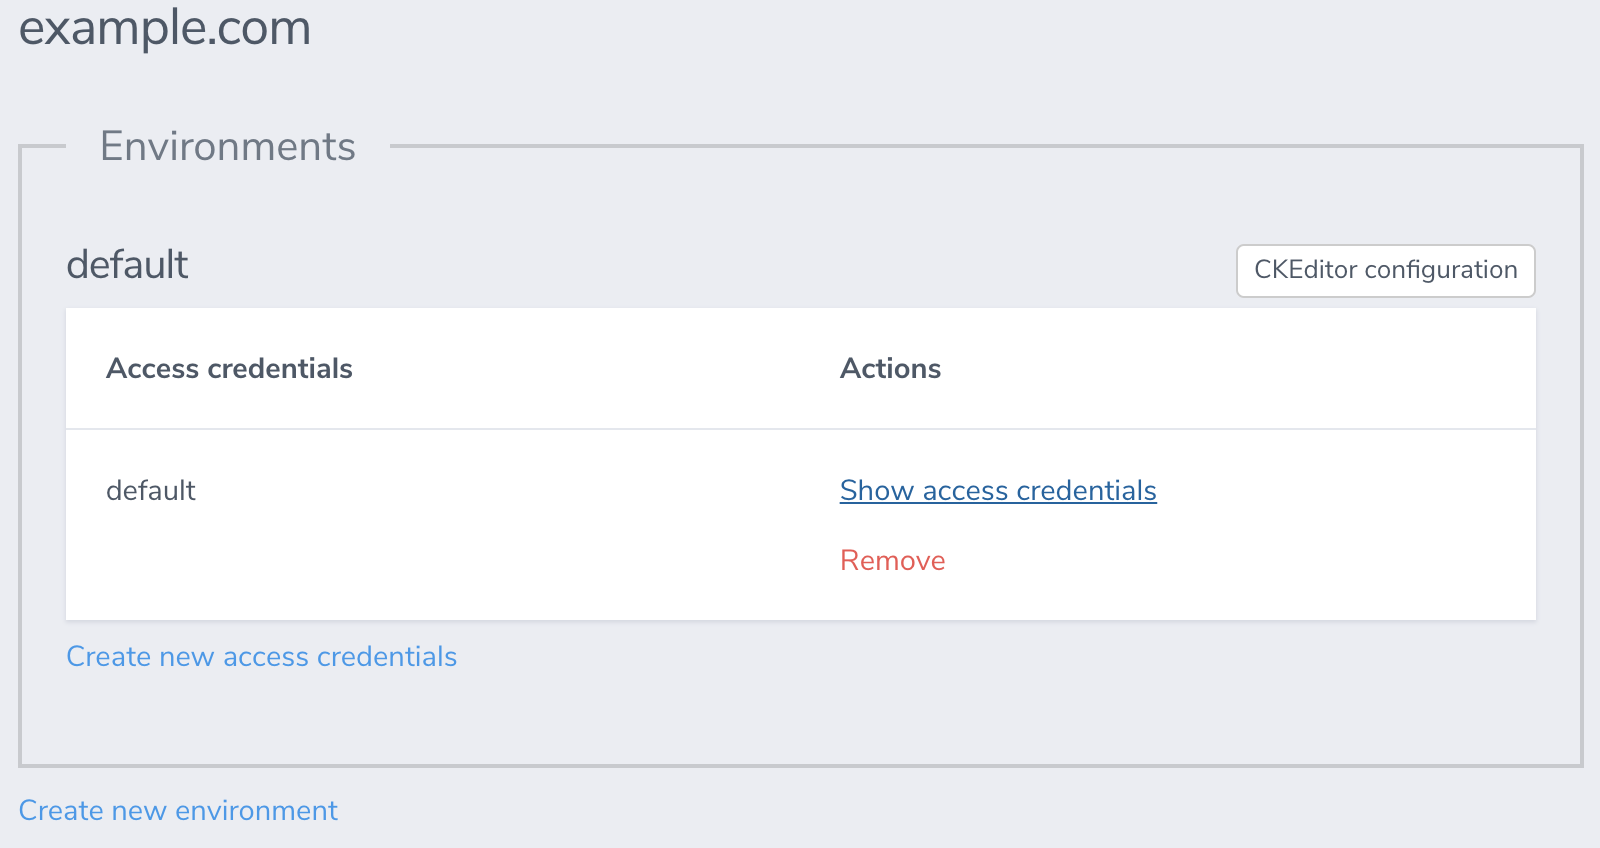Click the Show access credentials link
The image size is (1600, 848).
(x=998, y=490)
